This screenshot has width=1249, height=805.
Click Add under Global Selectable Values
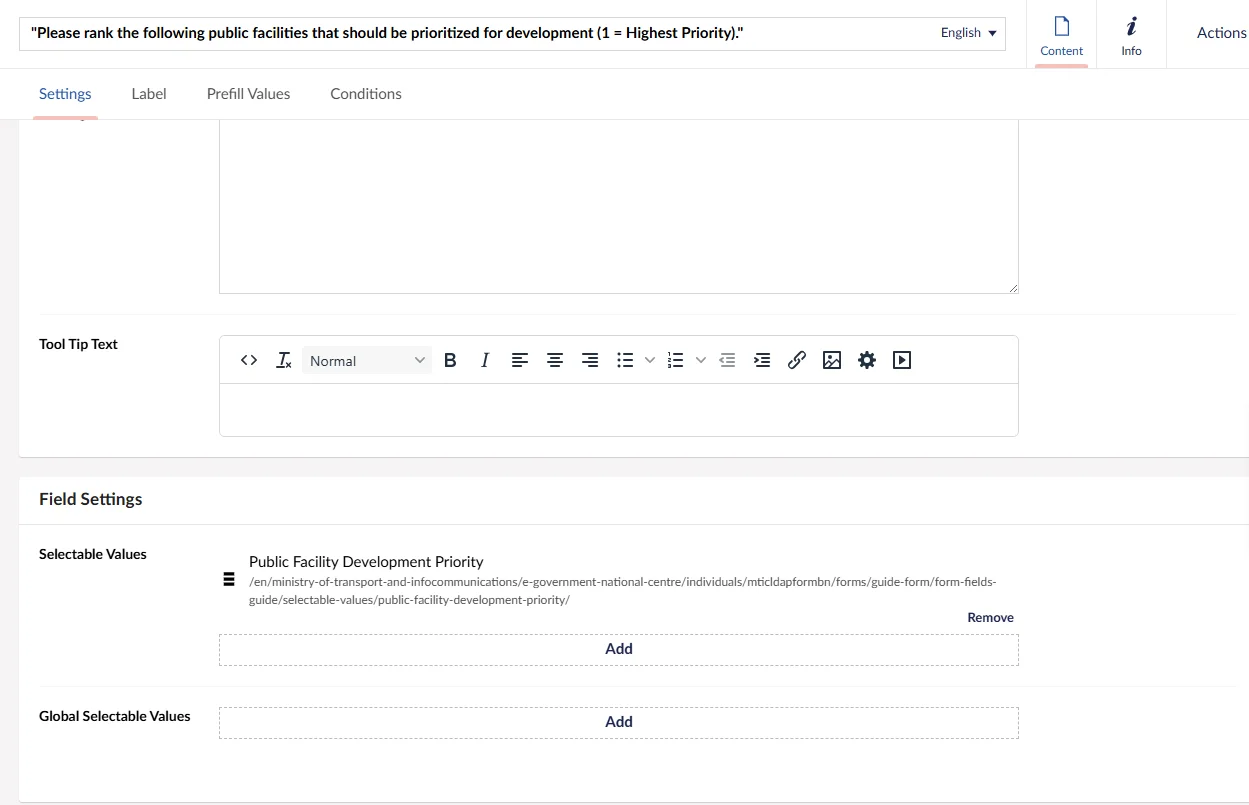(618, 722)
